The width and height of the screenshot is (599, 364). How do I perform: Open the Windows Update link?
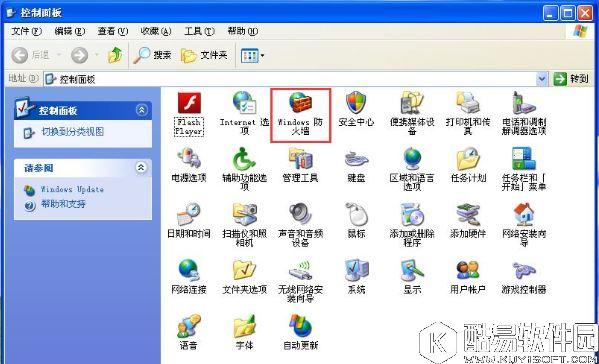(72, 189)
